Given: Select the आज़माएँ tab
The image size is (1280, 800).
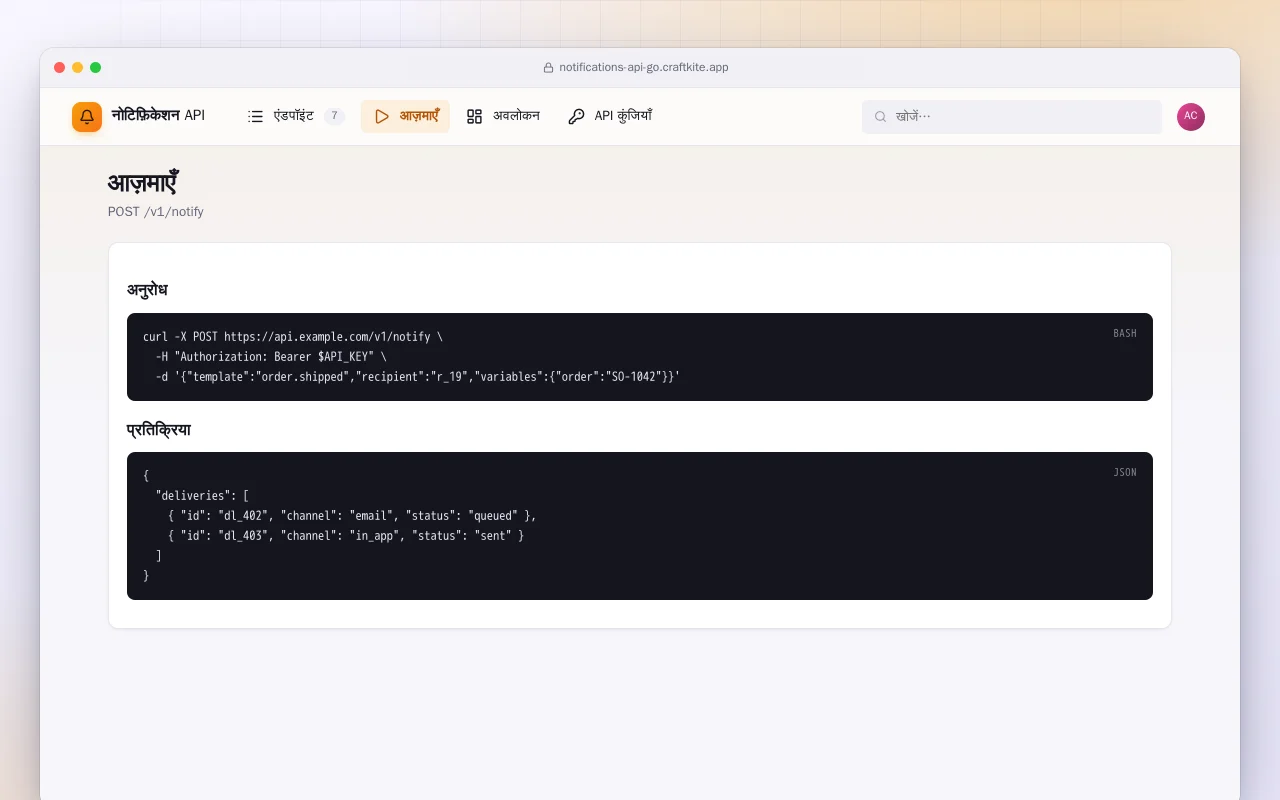Looking at the screenshot, I should 405,116.
